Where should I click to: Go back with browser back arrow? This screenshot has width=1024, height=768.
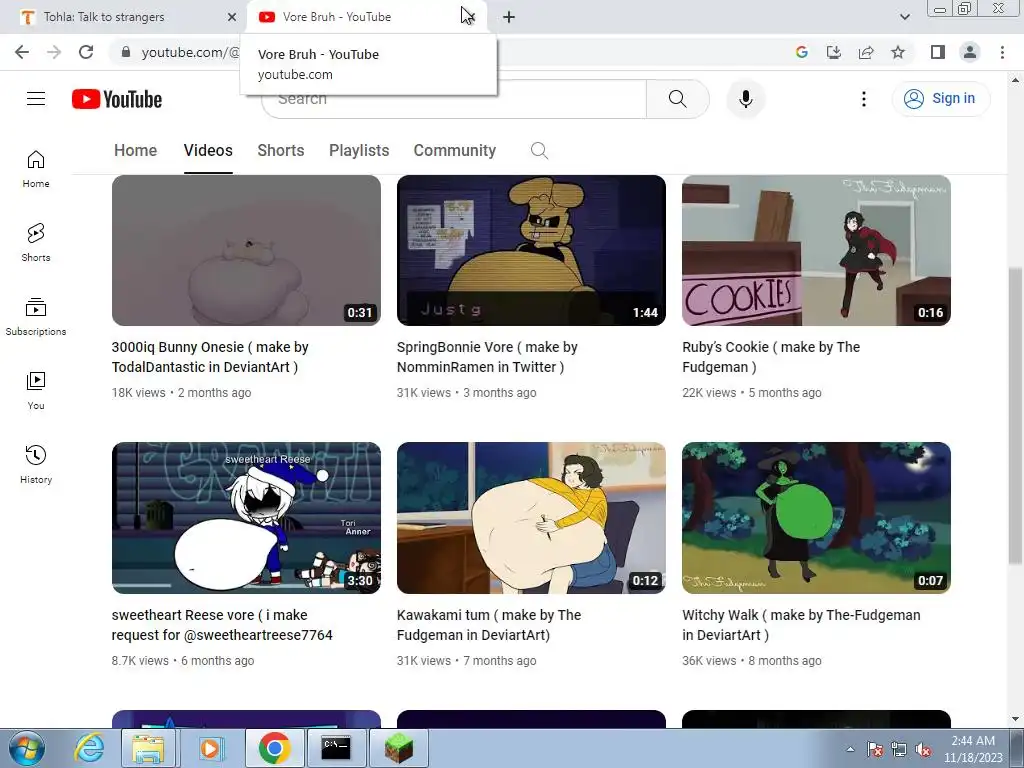point(22,52)
